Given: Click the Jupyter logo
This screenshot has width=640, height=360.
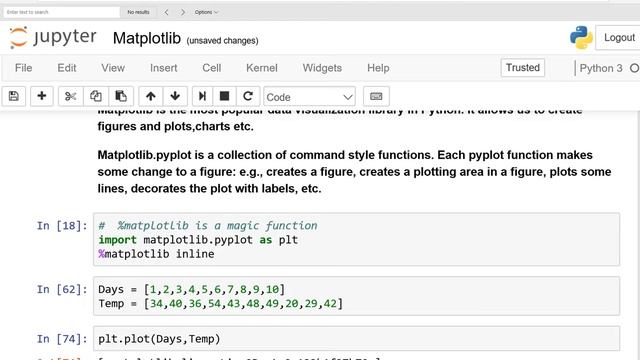Looking at the screenshot, I should coord(53,37).
